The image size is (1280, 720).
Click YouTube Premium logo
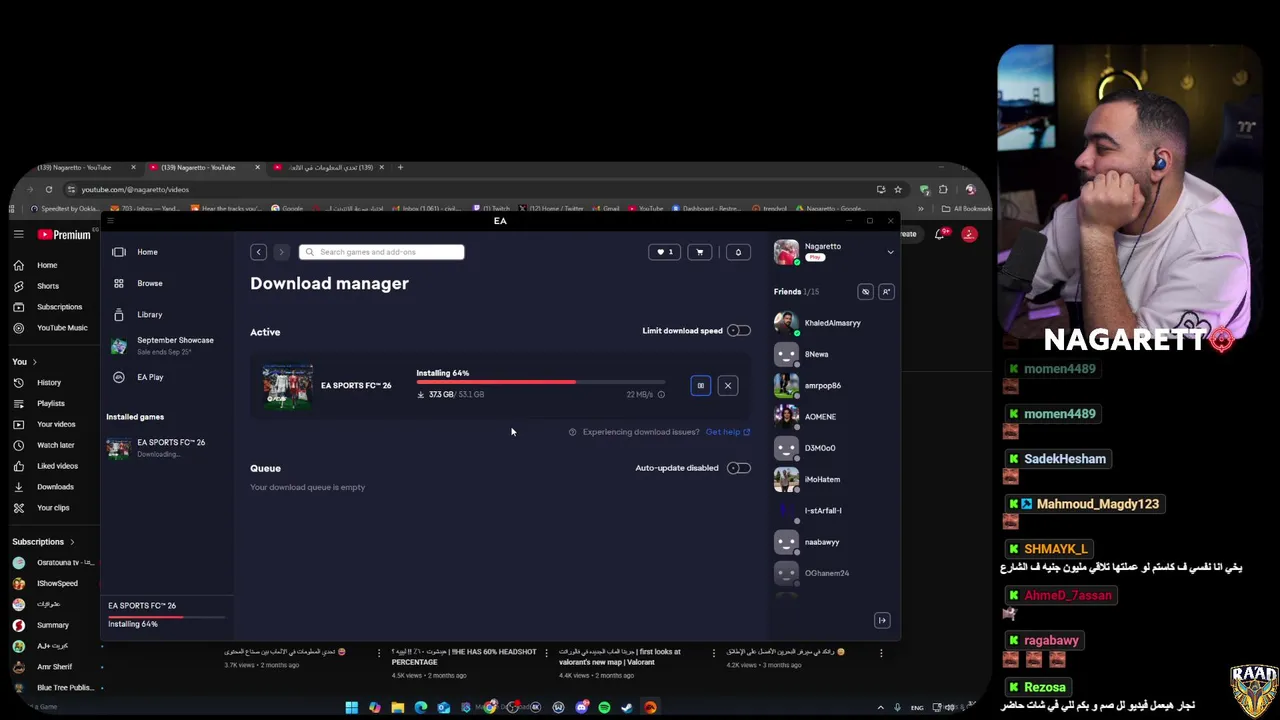click(65, 235)
